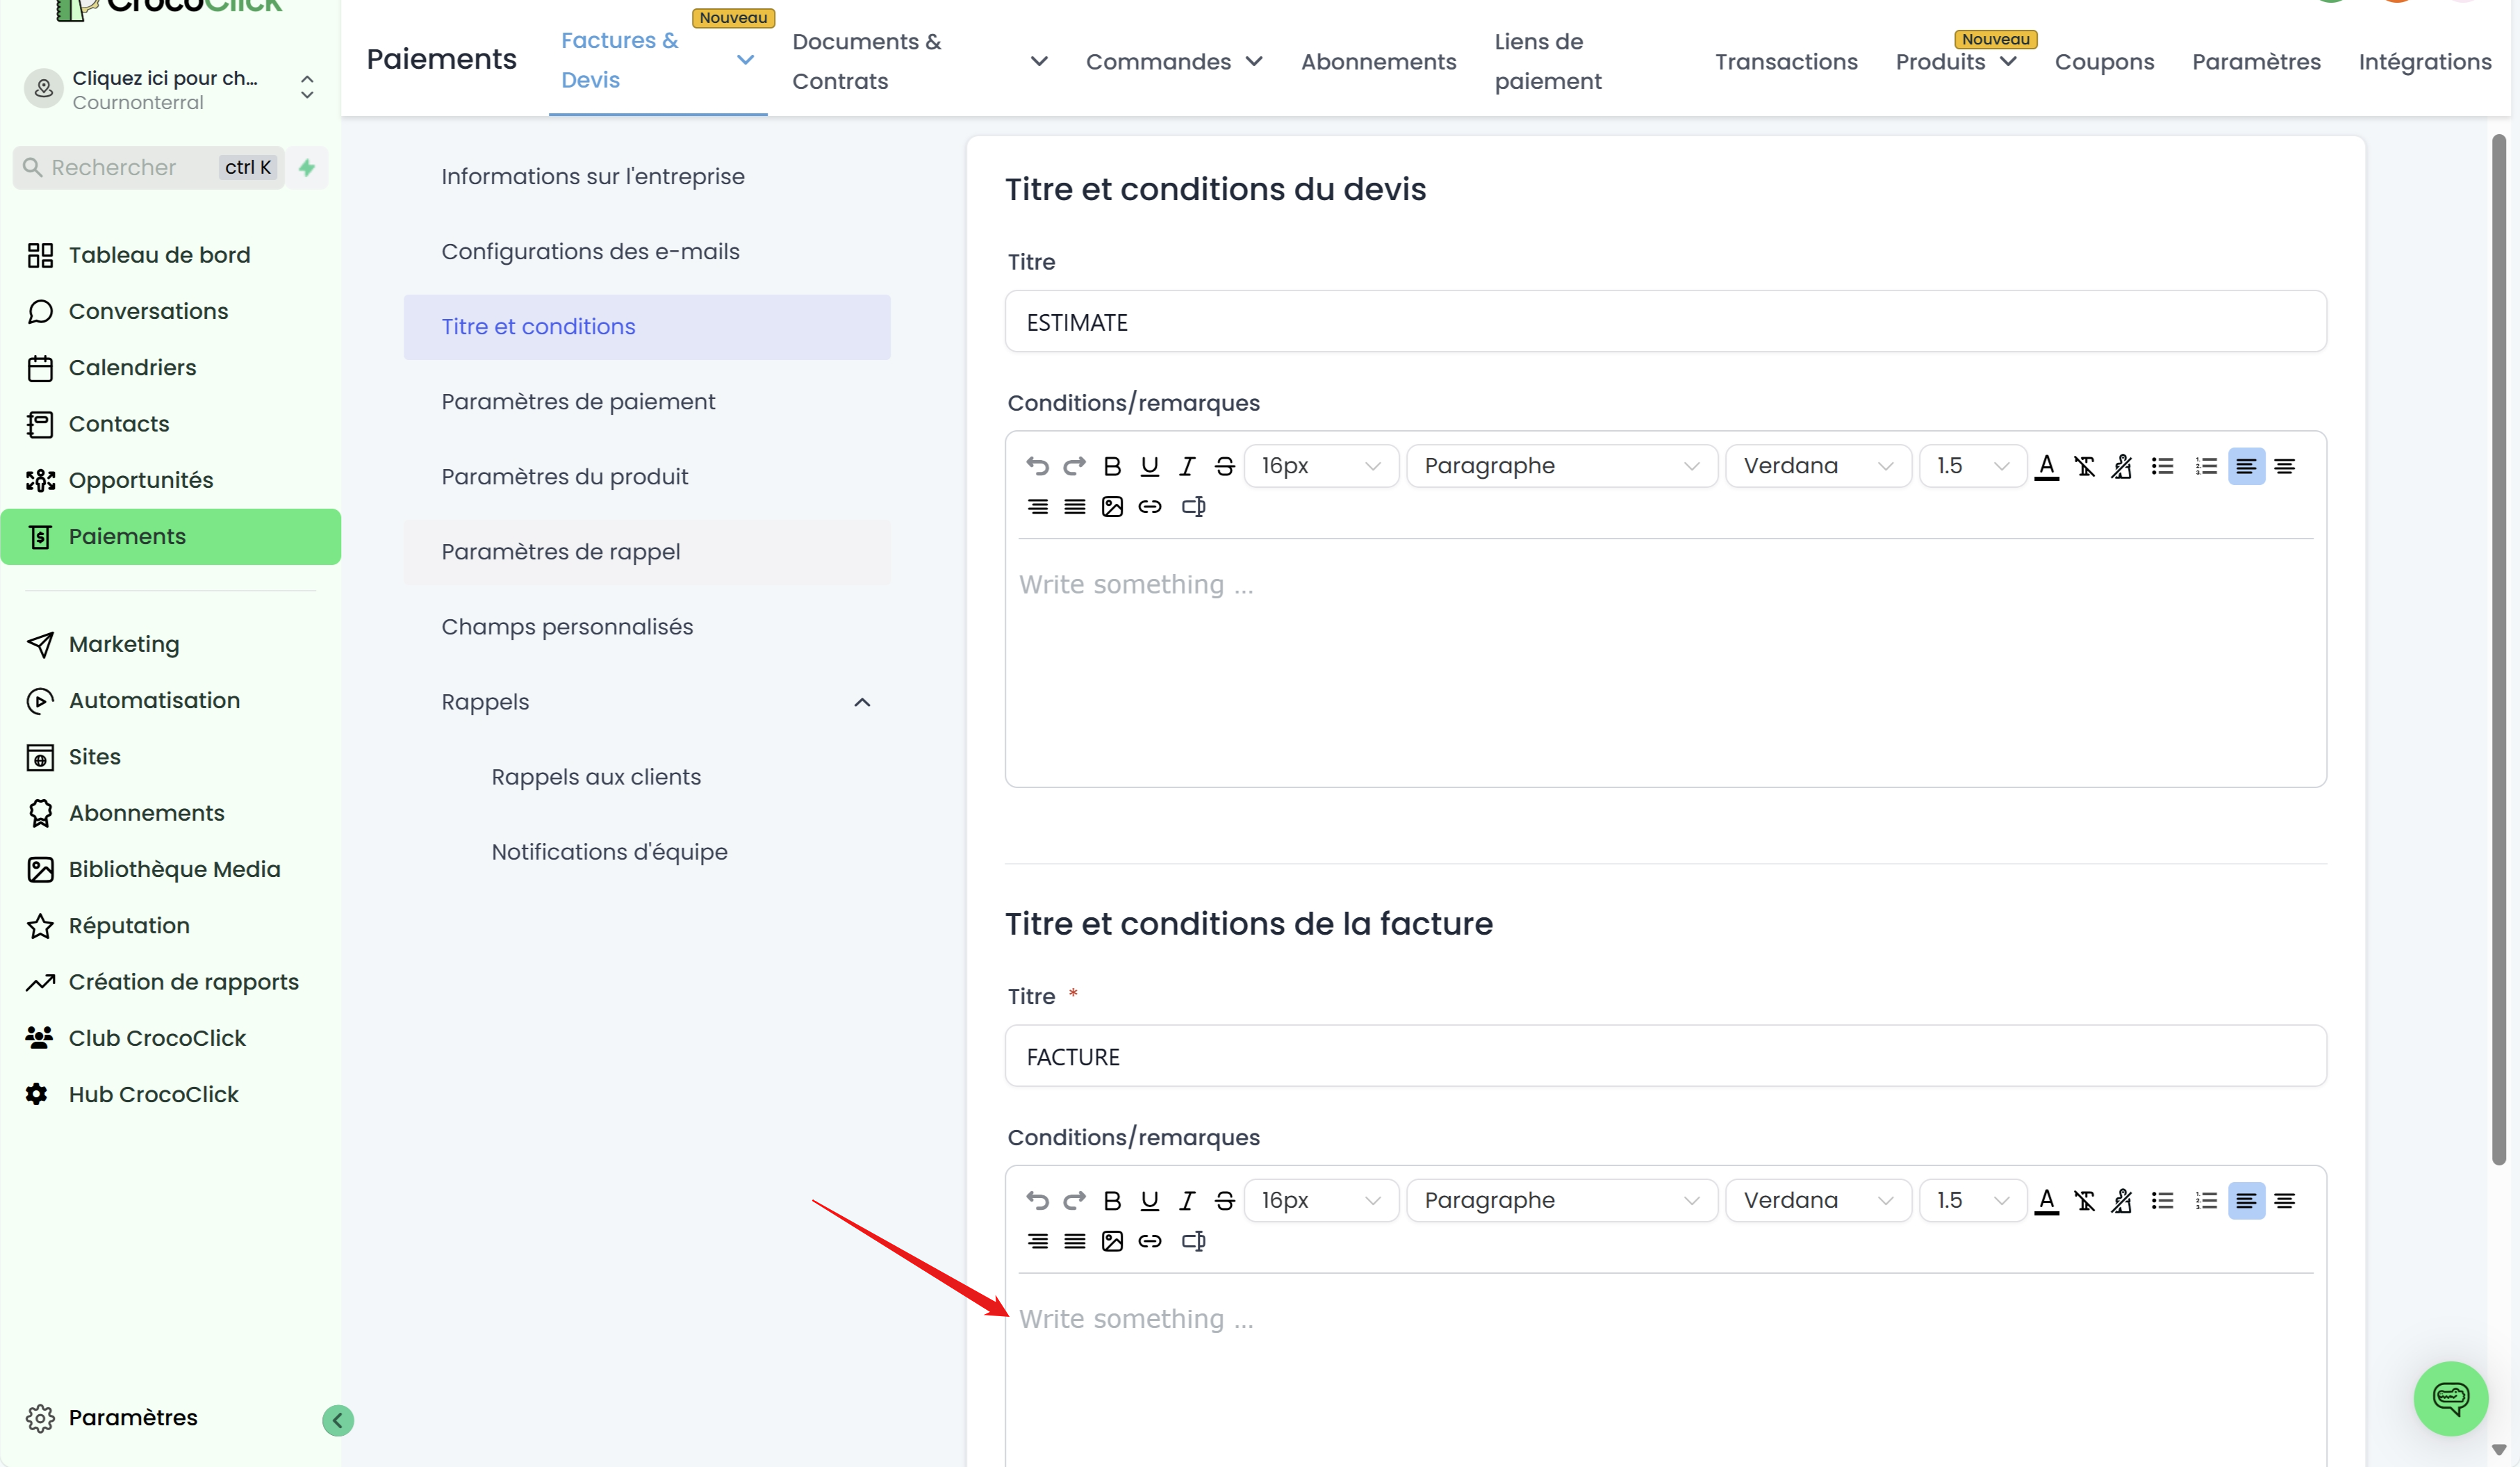Insert bullet list in invoice conditions editor
Viewport: 2520px width, 1467px height.
pyautogui.click(x=2162, y=1200)
